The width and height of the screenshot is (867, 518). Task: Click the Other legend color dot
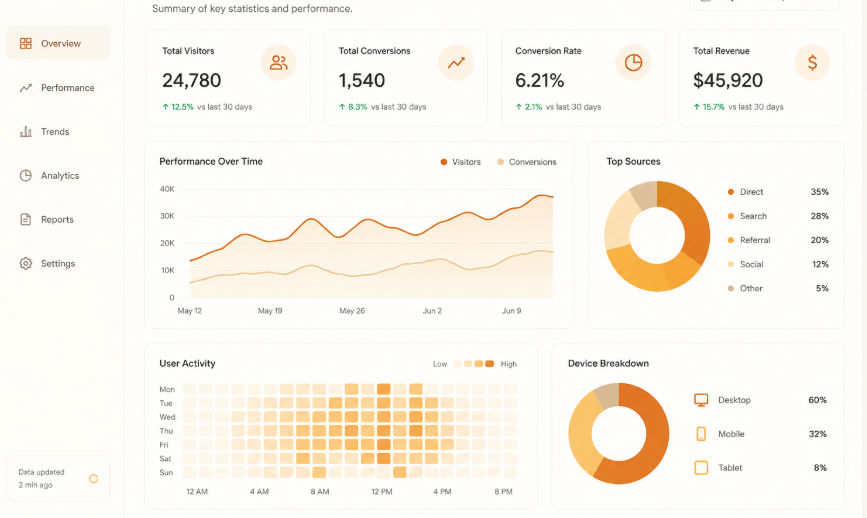pyautogui.click(x=730, y=288)
